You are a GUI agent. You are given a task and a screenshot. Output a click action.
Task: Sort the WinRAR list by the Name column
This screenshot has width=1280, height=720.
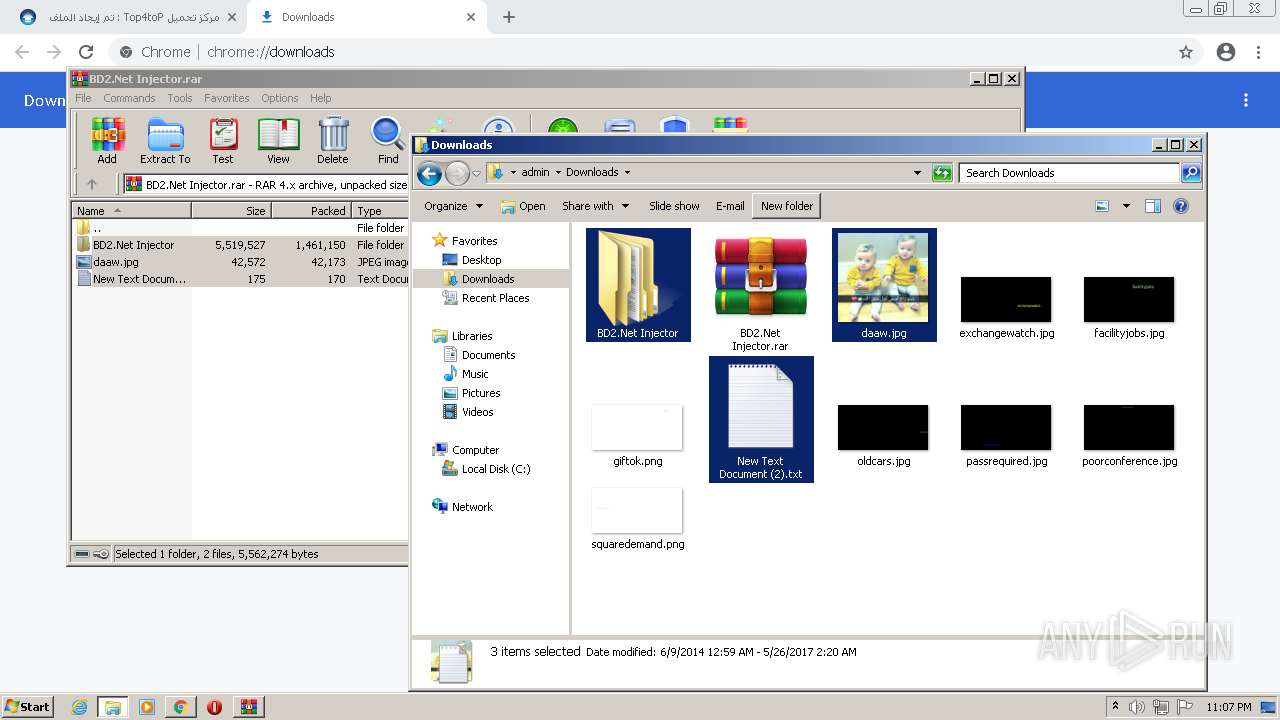pyautogui.click(x=132, y=211)
